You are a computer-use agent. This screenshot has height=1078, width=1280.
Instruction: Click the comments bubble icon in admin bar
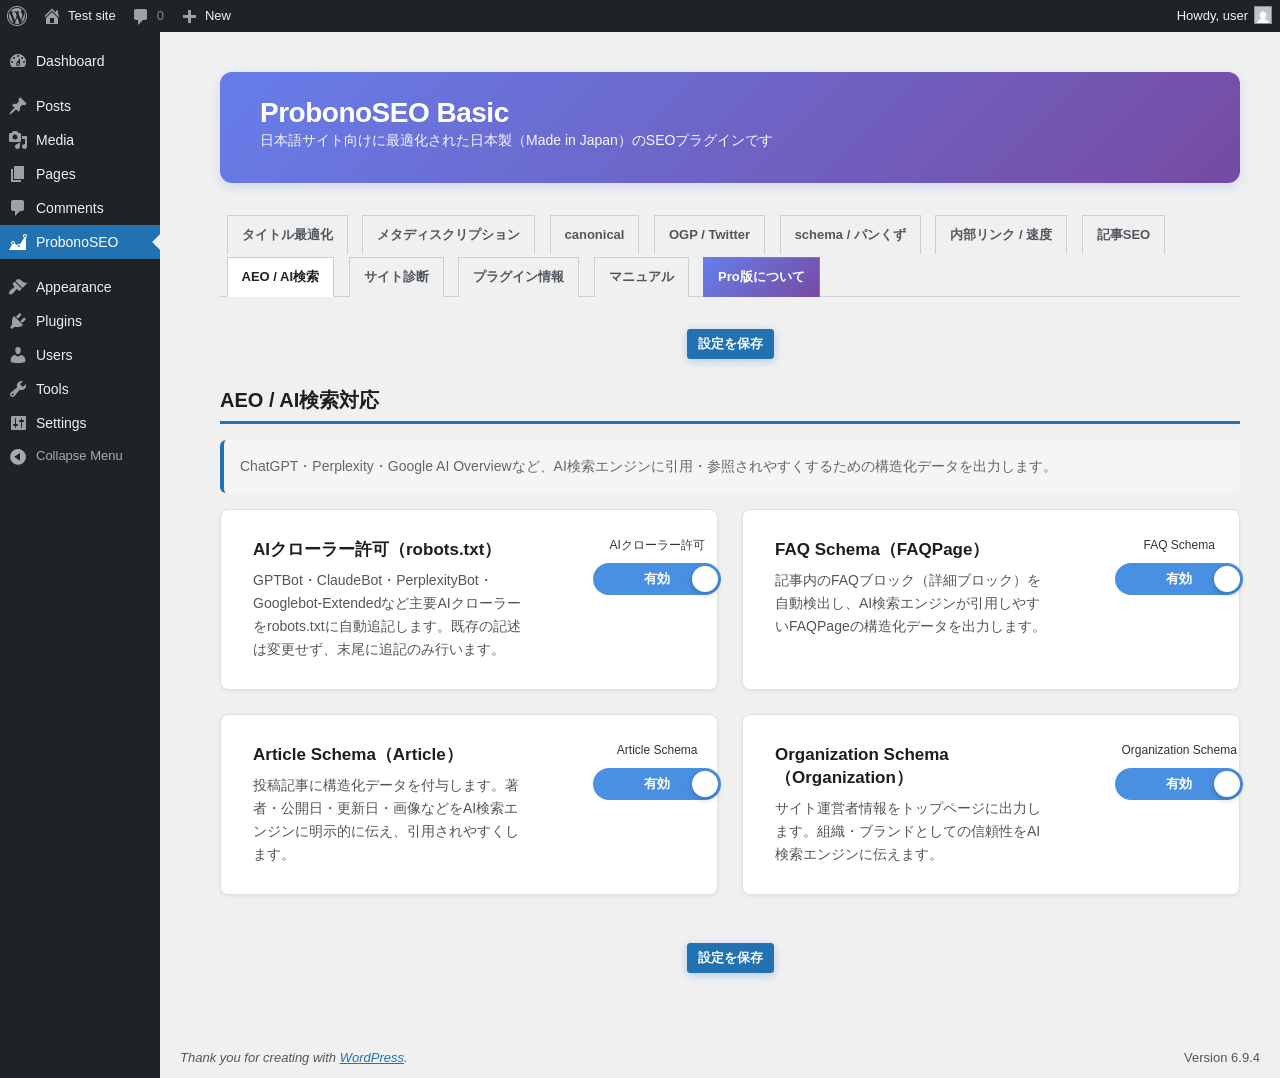141,16
